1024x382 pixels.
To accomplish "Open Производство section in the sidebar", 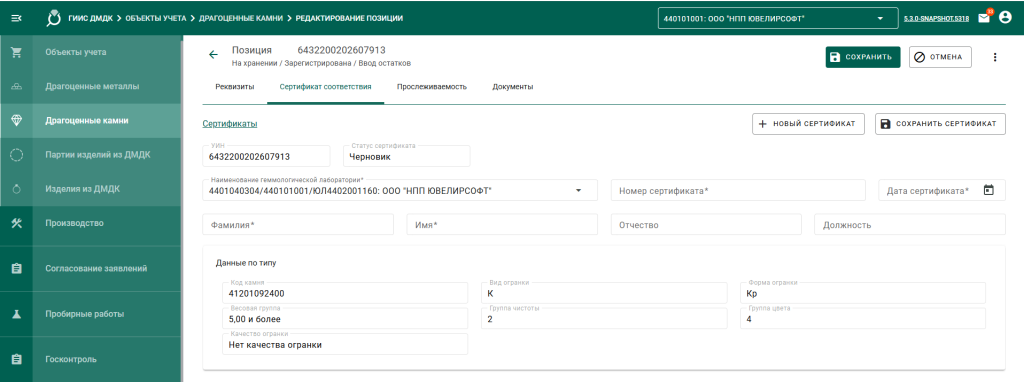I will point(74,223).
